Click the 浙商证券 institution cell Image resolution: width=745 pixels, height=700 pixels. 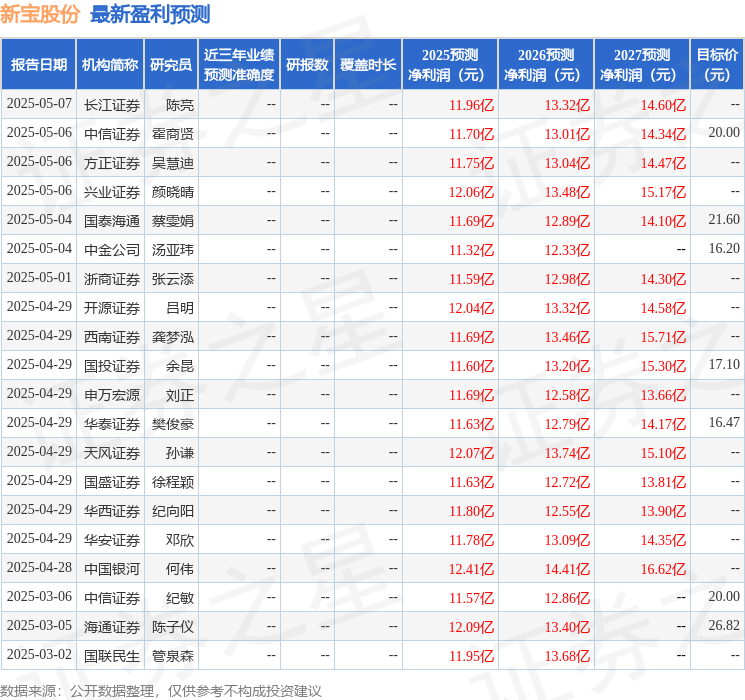(112, 279)
